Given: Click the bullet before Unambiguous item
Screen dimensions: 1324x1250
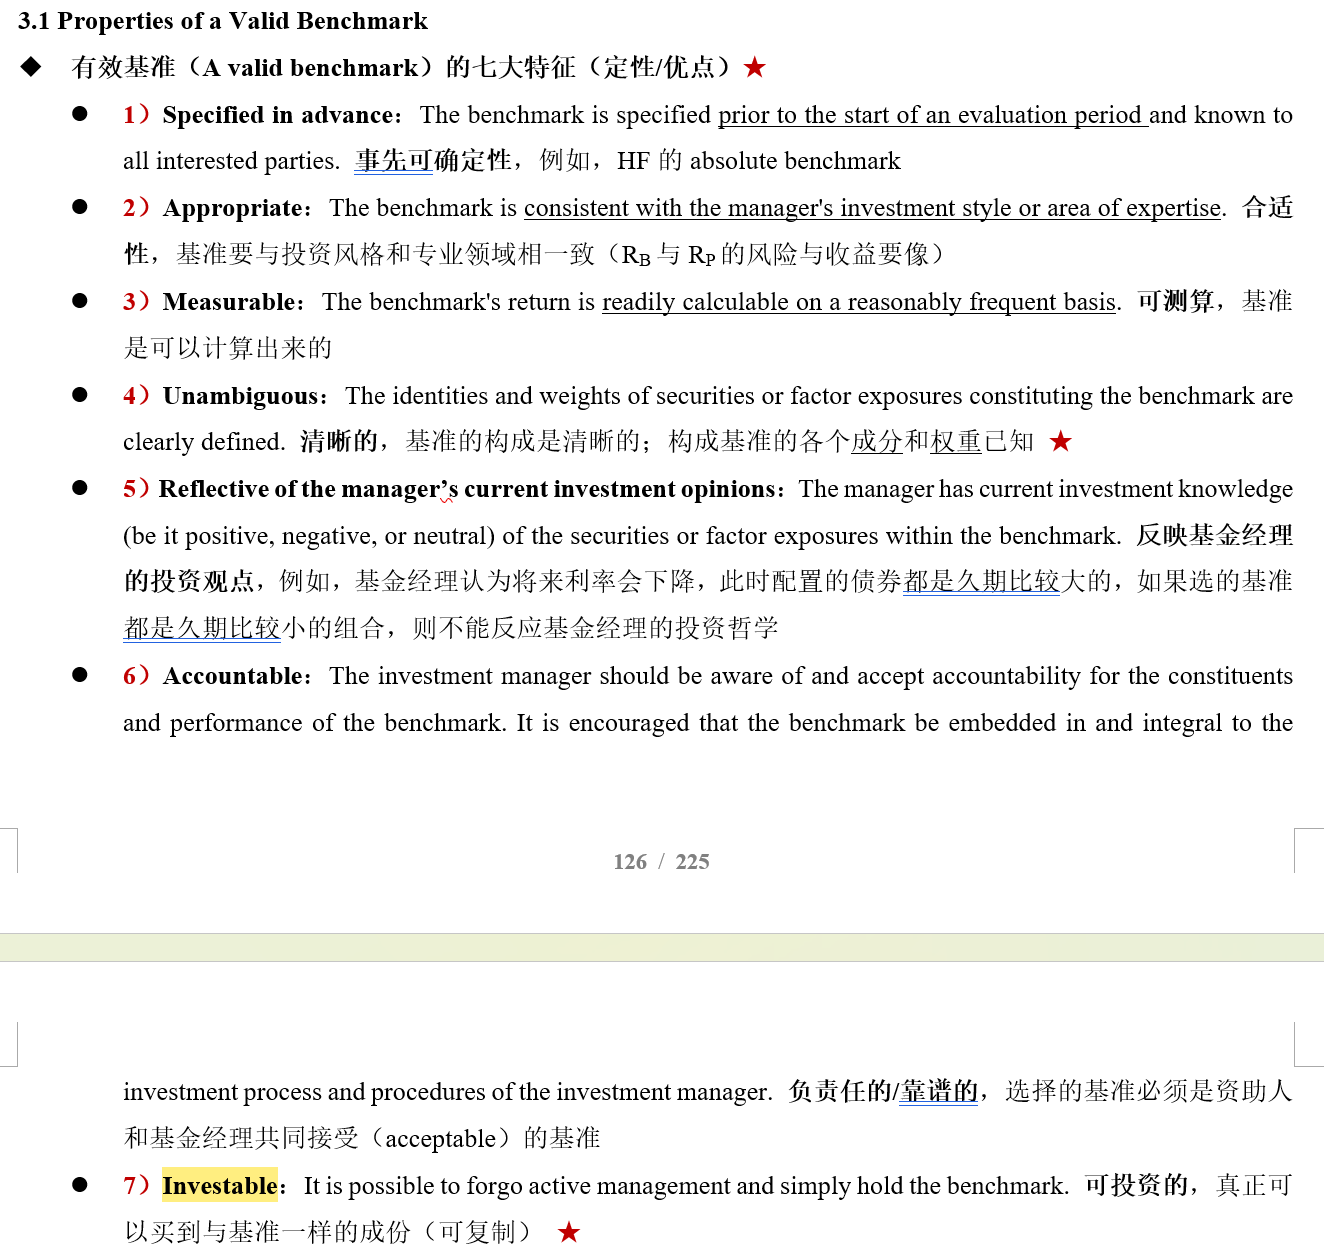Looking at the screenshot, I should (80, 395).
